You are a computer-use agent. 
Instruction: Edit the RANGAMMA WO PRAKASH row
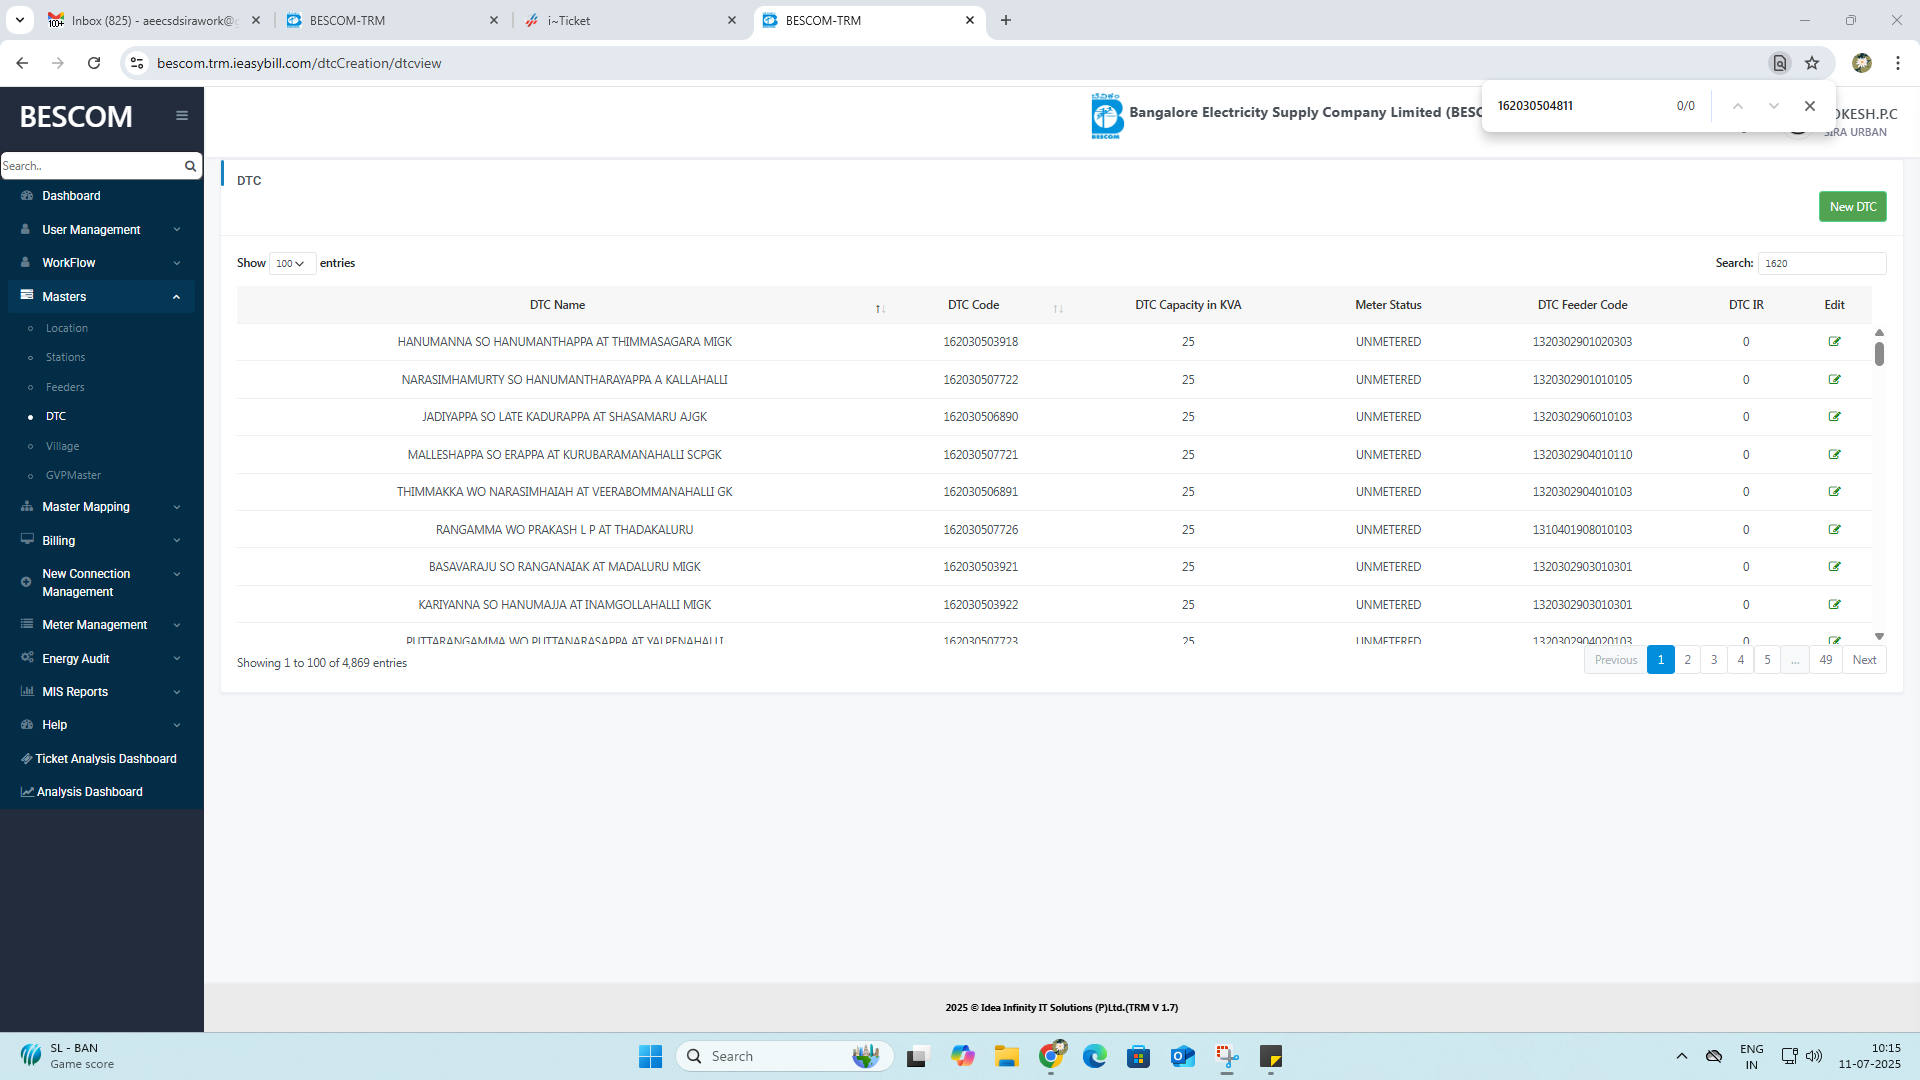click(1834, 530)
